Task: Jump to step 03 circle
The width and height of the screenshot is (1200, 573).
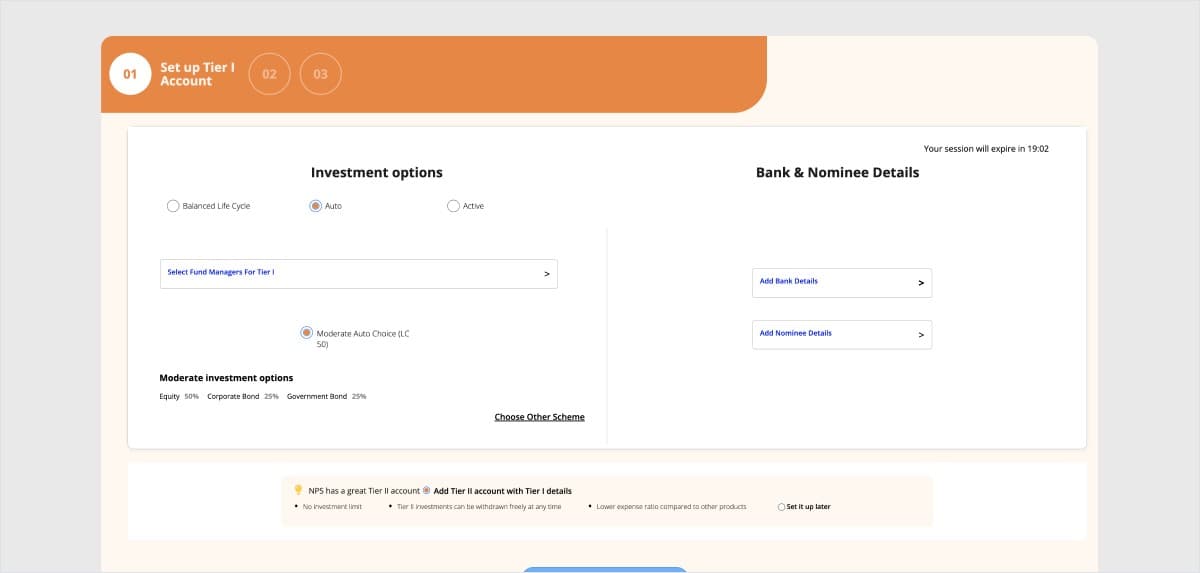Action: (x=320, y=74)
